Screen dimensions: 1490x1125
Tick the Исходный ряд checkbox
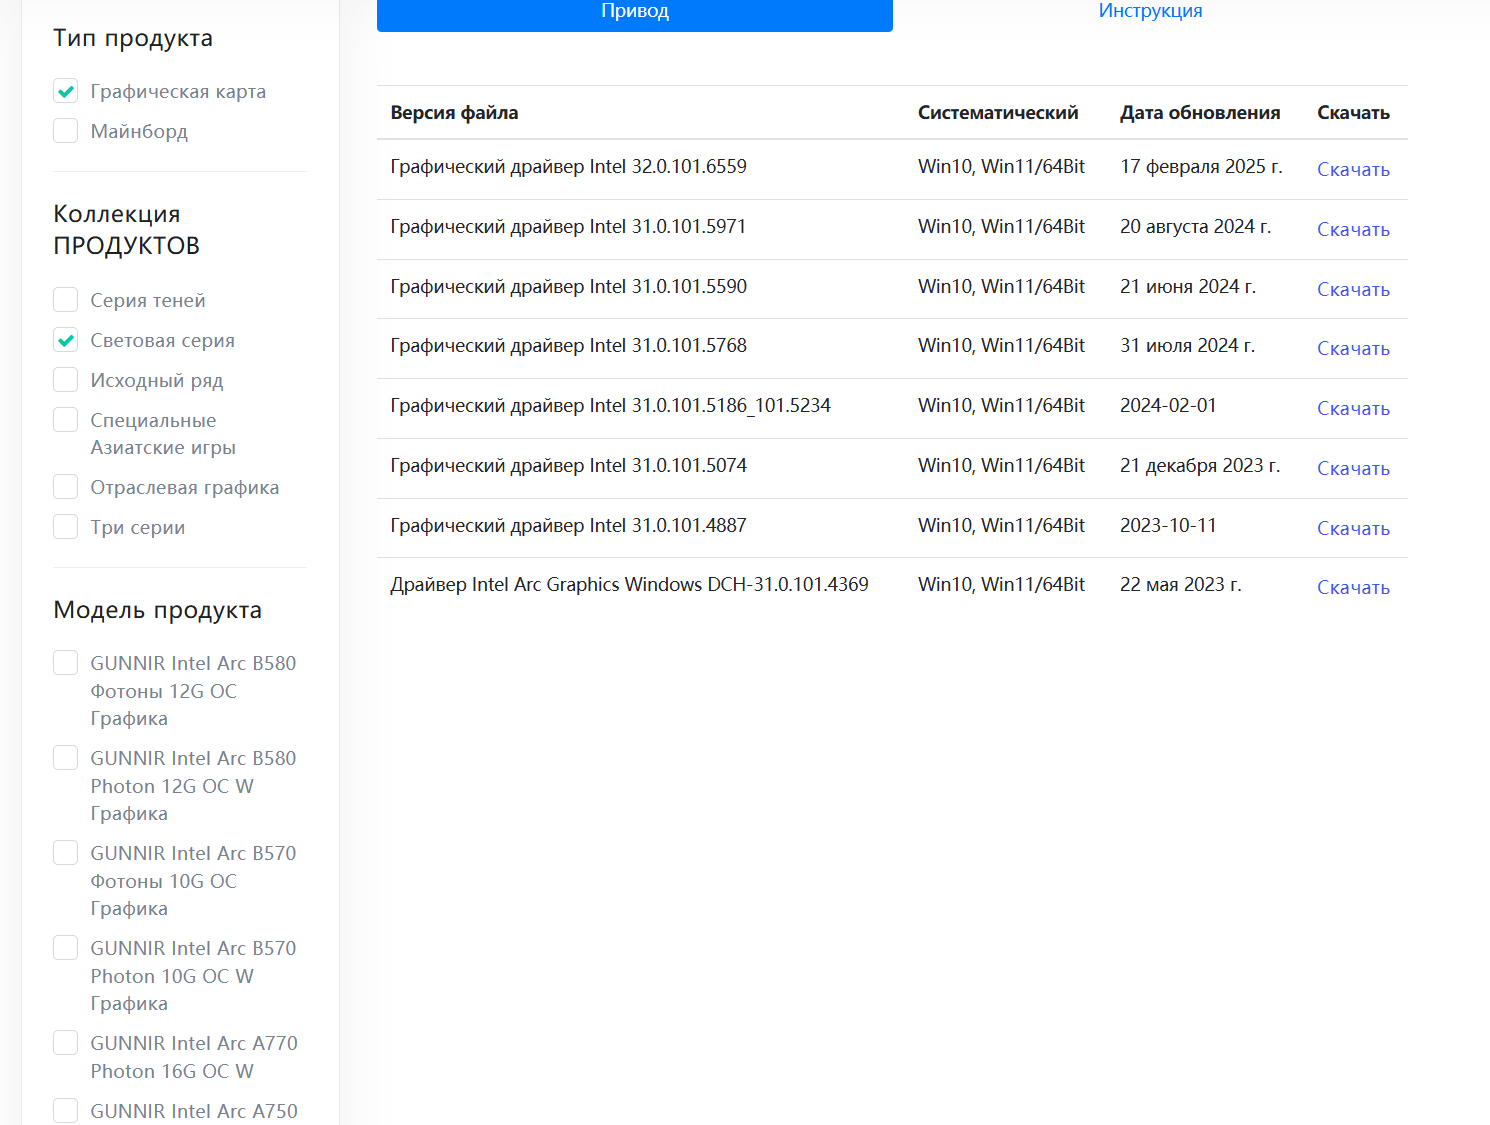pos(66,380)
